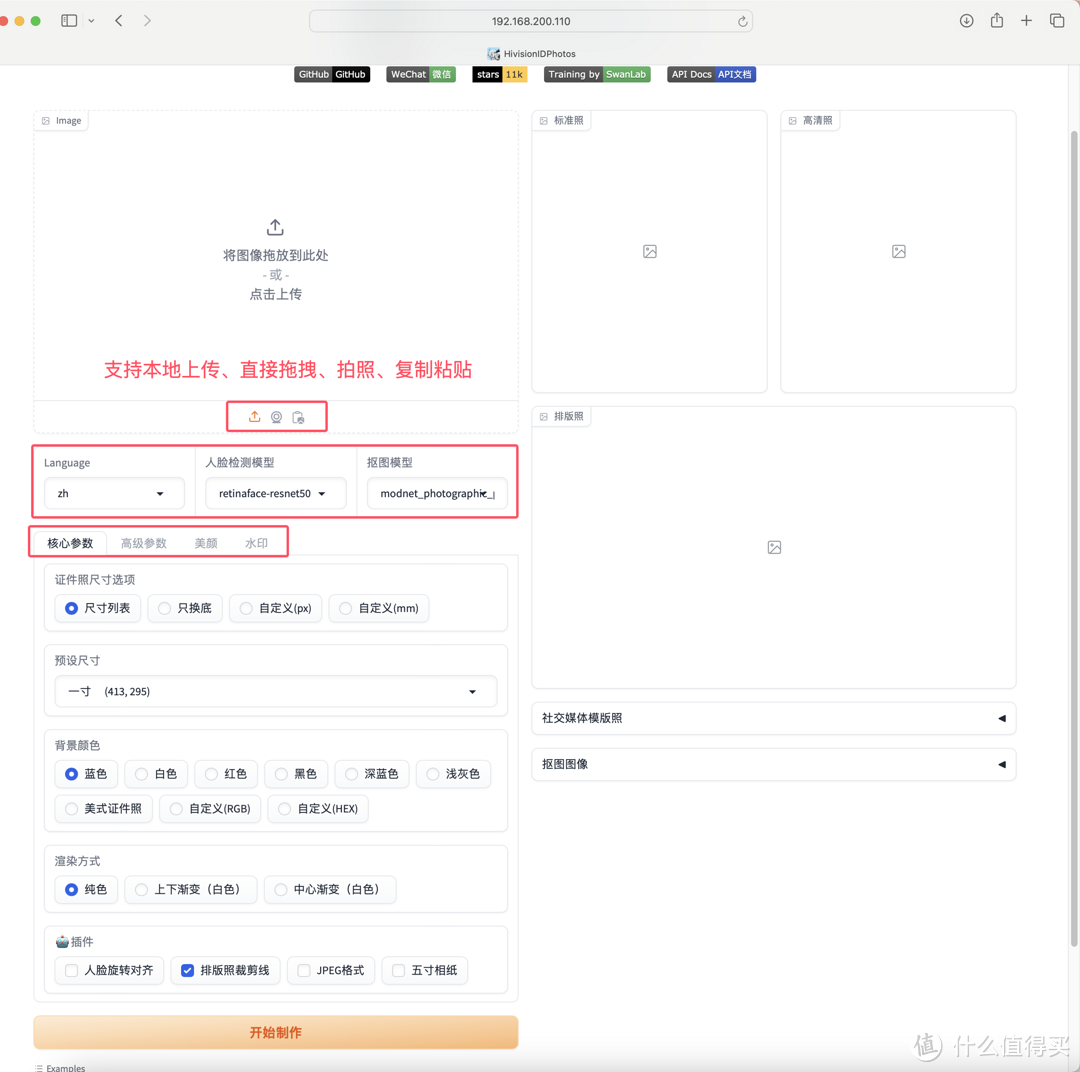Image resolution: width=1080 pixels, height=1072 pixels.
Task: Expand the 社交媒体模版照 section
Action: pyautogui.click(x=773, y=718)
